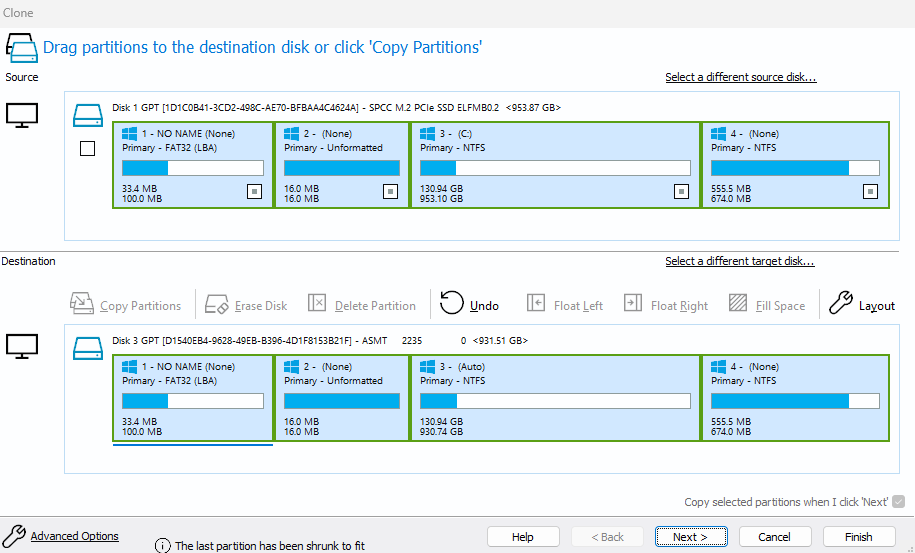Toggle the source Disk 1 checkbox
This screenshot has height=553, width=915.
pos(87,149)
